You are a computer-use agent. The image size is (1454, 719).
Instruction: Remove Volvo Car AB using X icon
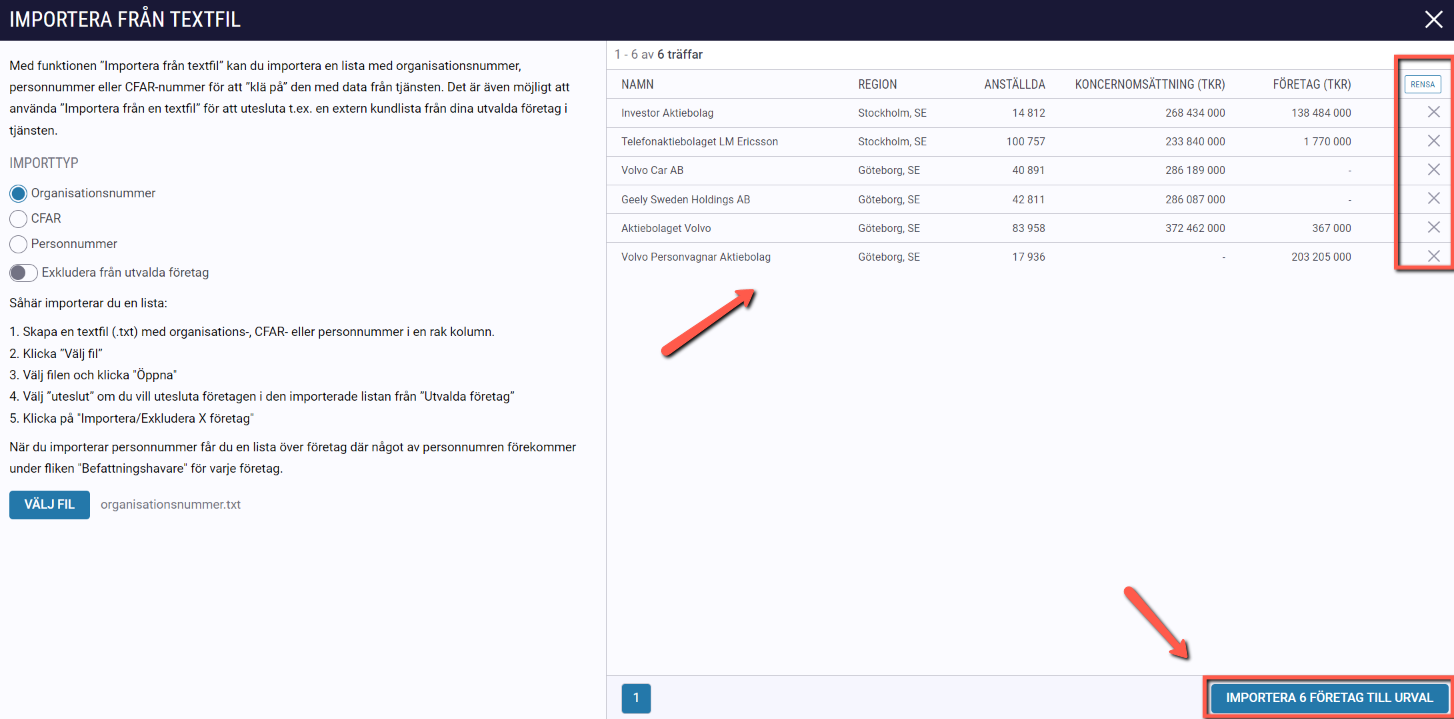click(1433, 170)
